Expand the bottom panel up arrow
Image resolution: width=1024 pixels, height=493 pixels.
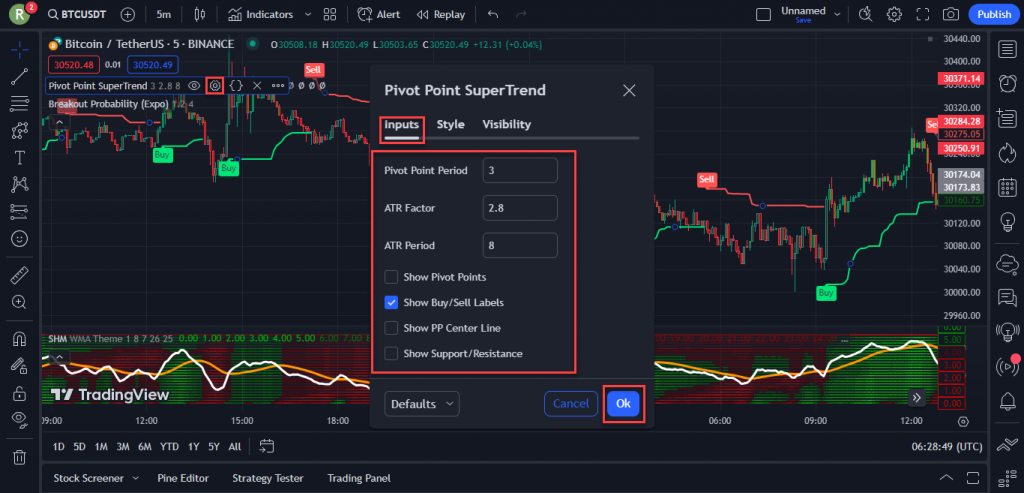pos(947,477)
